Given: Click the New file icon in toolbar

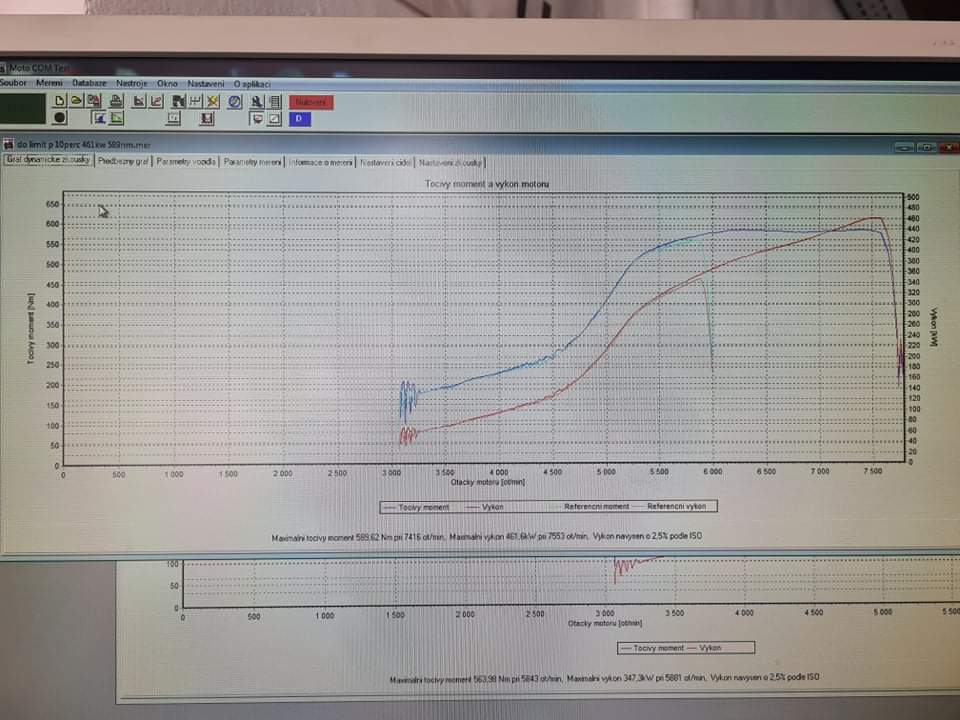Looking at the screenshot, I should tap(60, 101).
